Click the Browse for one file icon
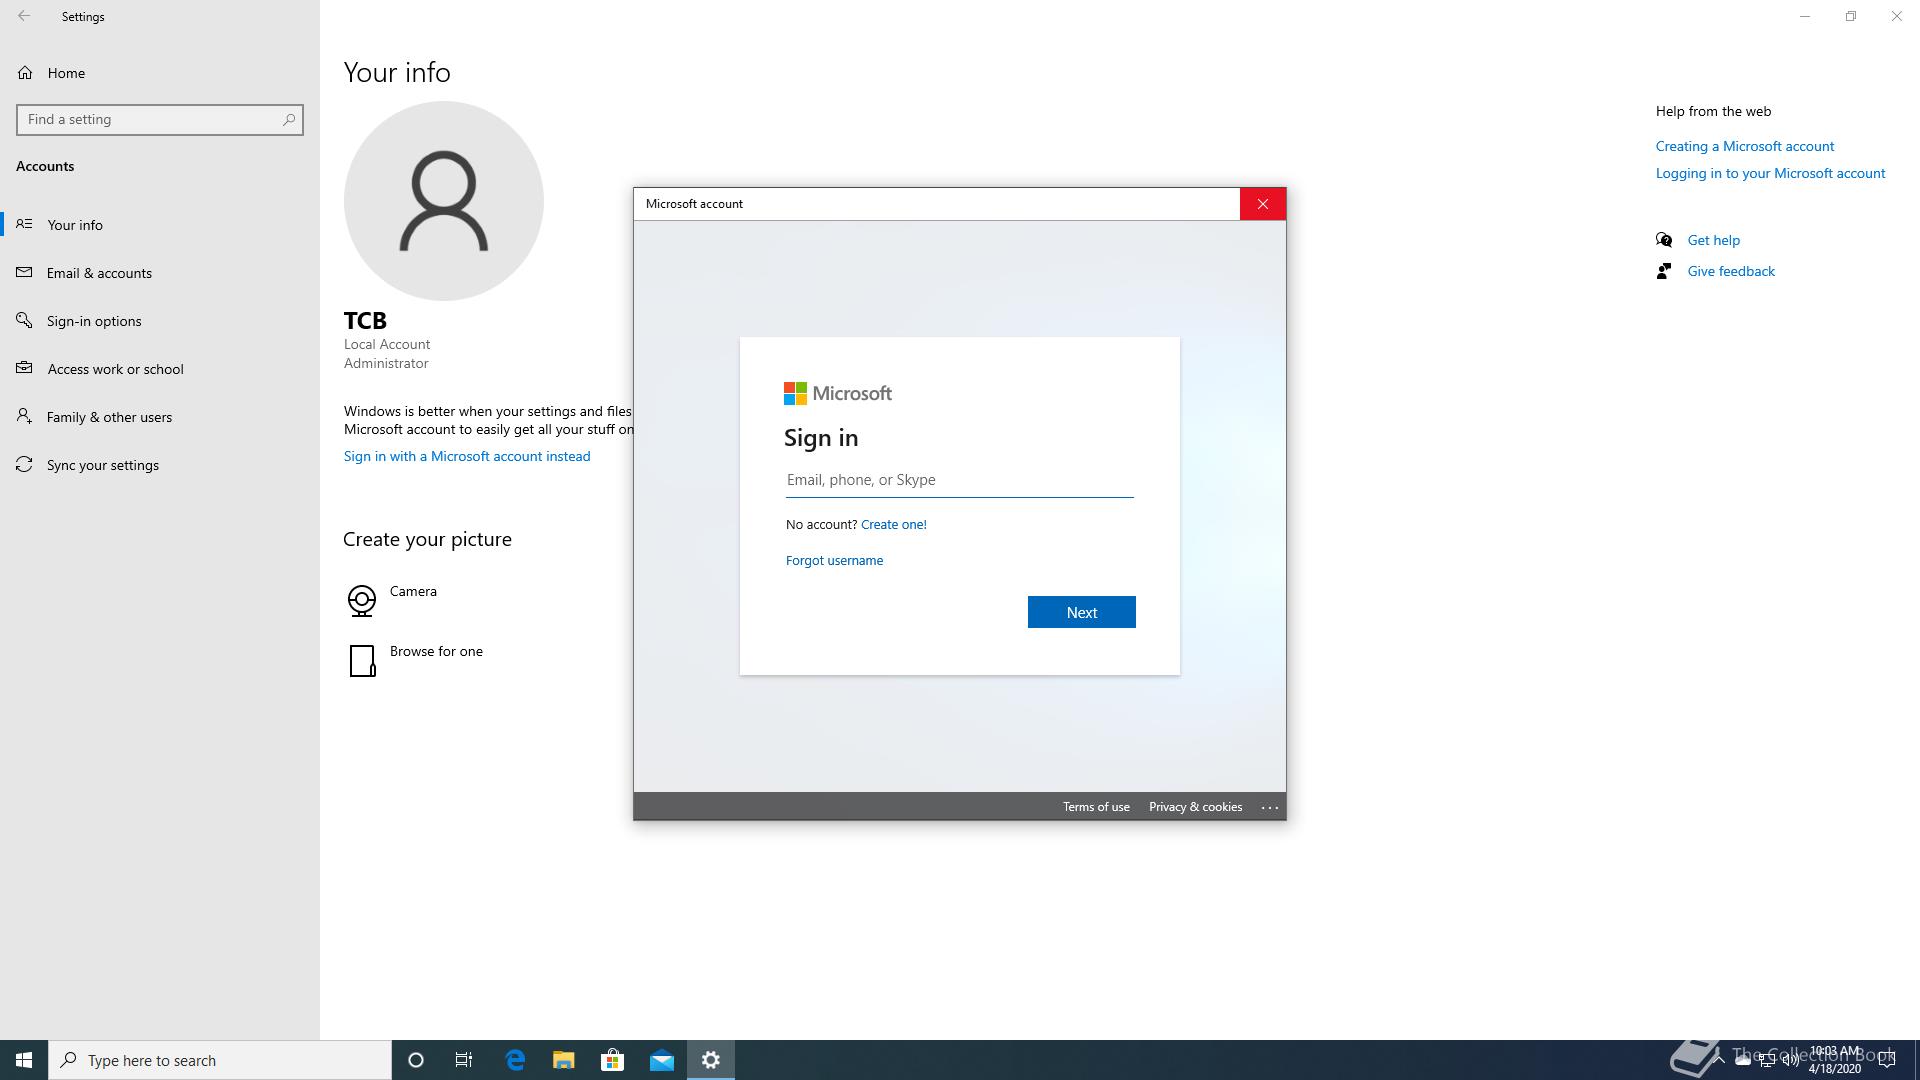The height and width of the screenshot is (1080, 1920). tap(362, 661)
